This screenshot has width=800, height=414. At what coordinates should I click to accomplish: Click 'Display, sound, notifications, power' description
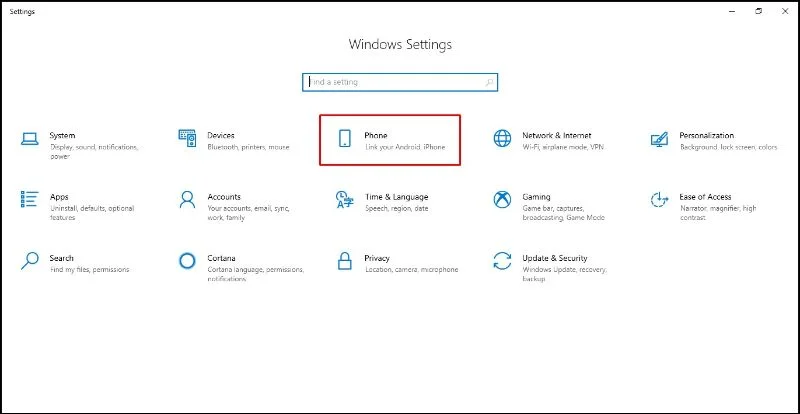(94, 152)
